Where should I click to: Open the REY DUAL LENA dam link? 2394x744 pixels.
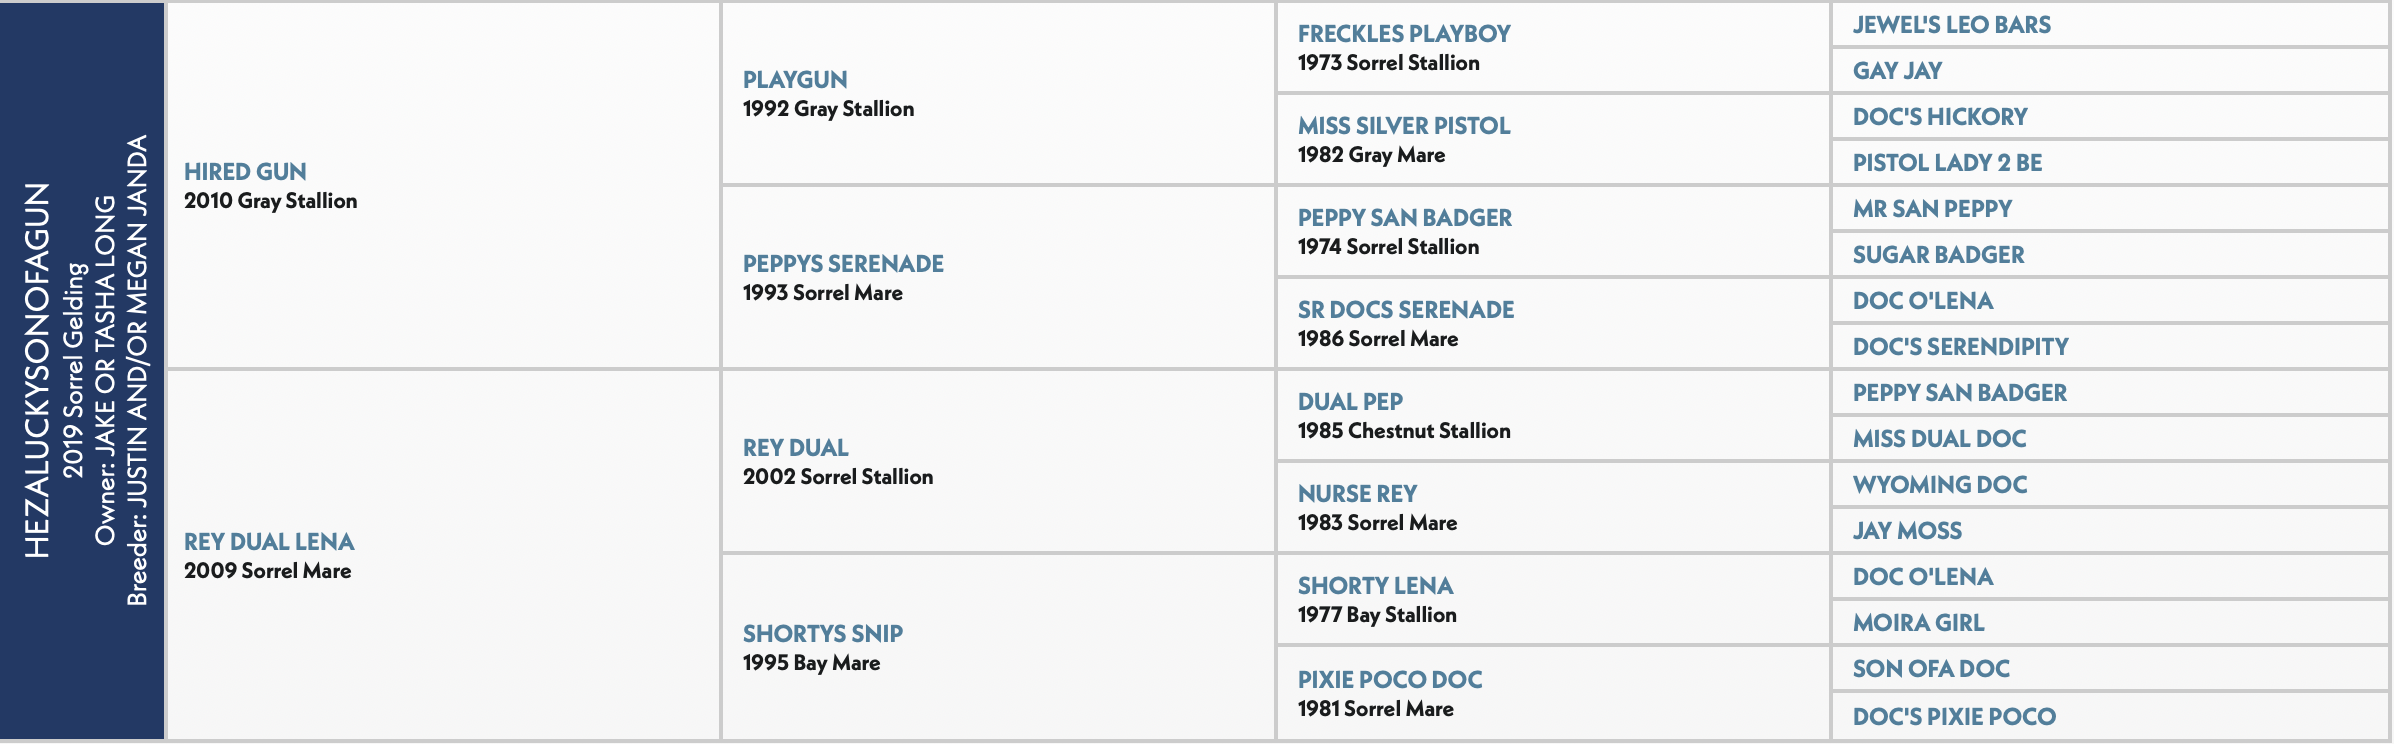tap(269, 542)
